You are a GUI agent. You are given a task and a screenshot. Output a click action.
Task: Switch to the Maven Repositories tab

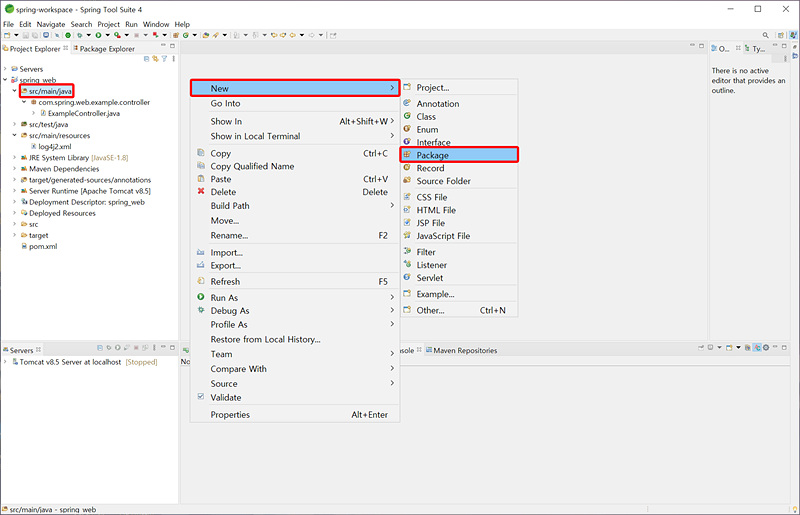(x=461, y=350)
